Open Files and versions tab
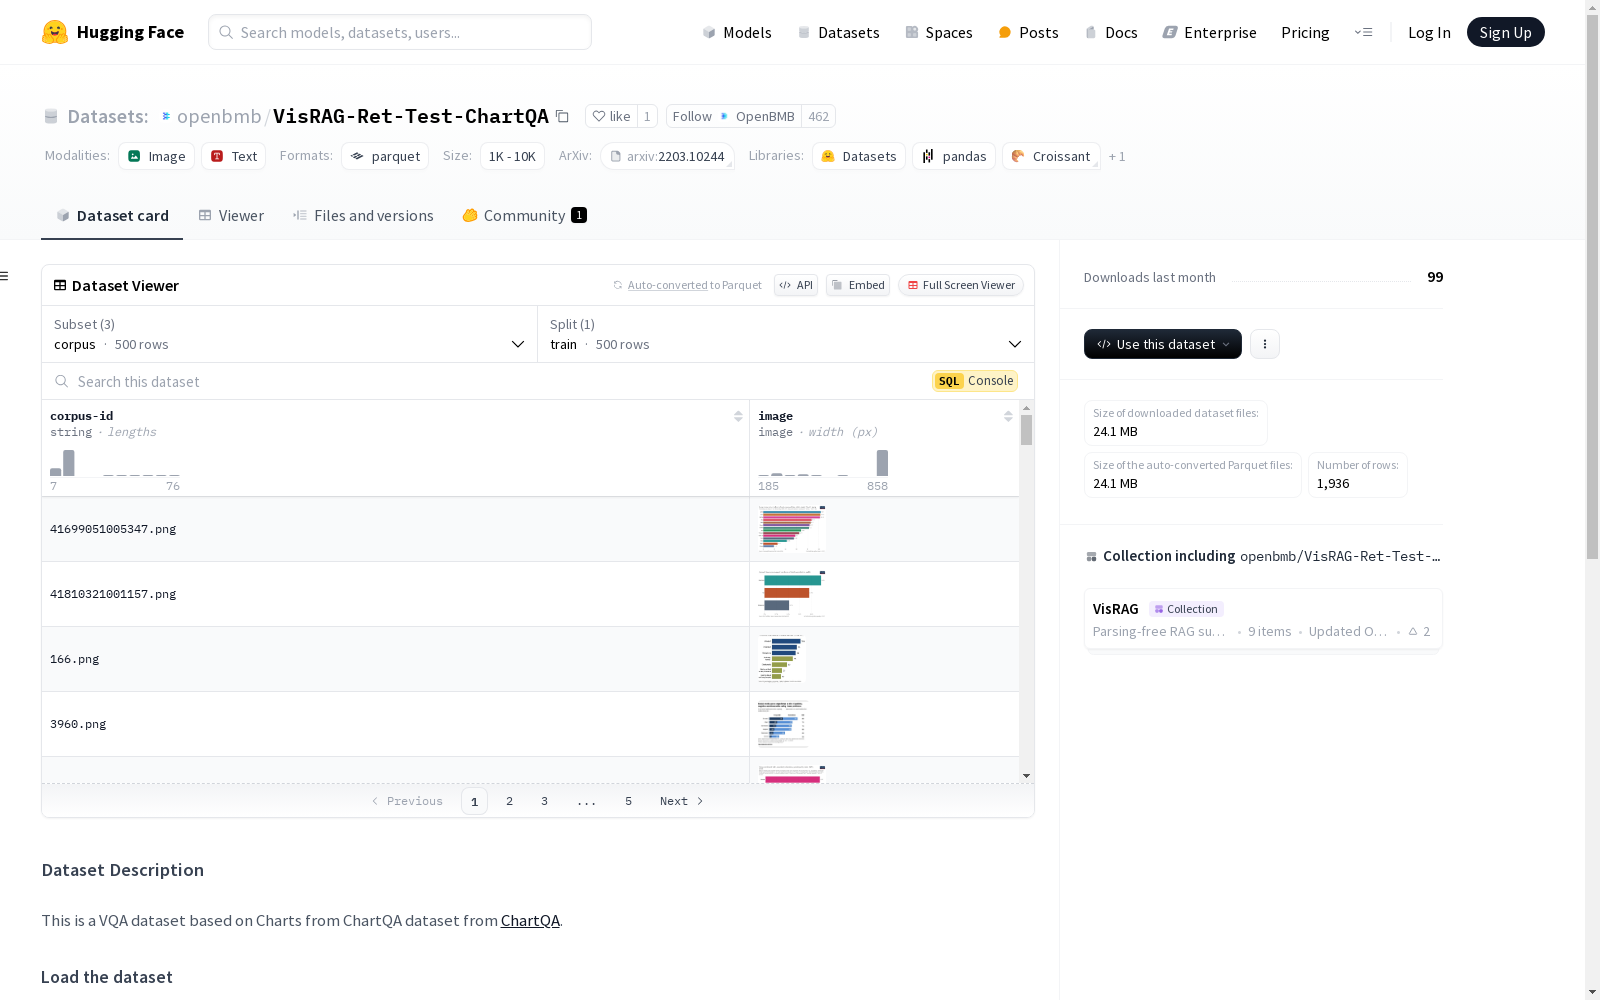Image resolution: width=1600 pixels, height=1000 pixels. click(x=363, y=216)
